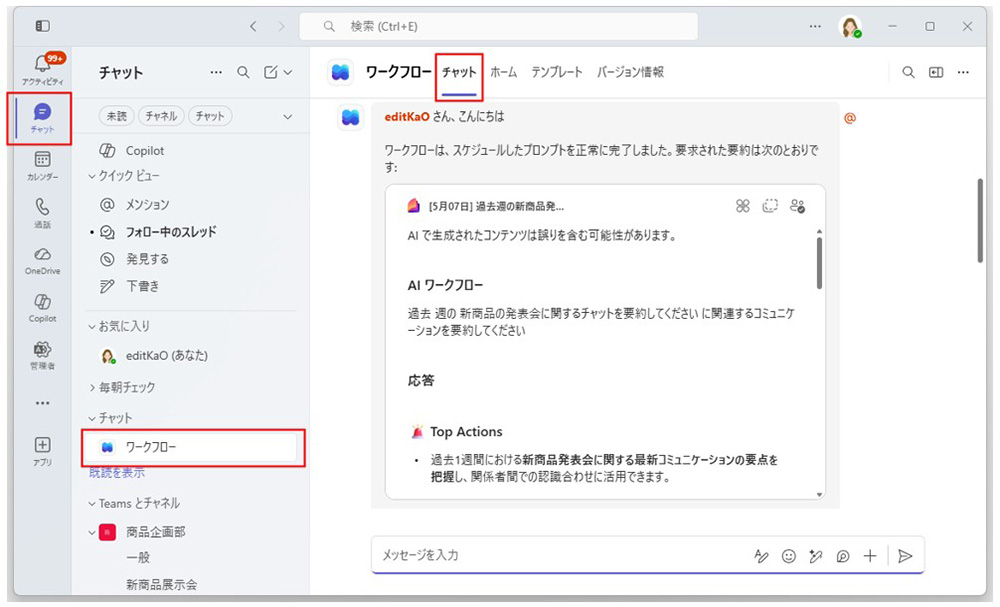Select the ワークフロー chat entry
The image size is (1000, 607).
tap(191, 448)
